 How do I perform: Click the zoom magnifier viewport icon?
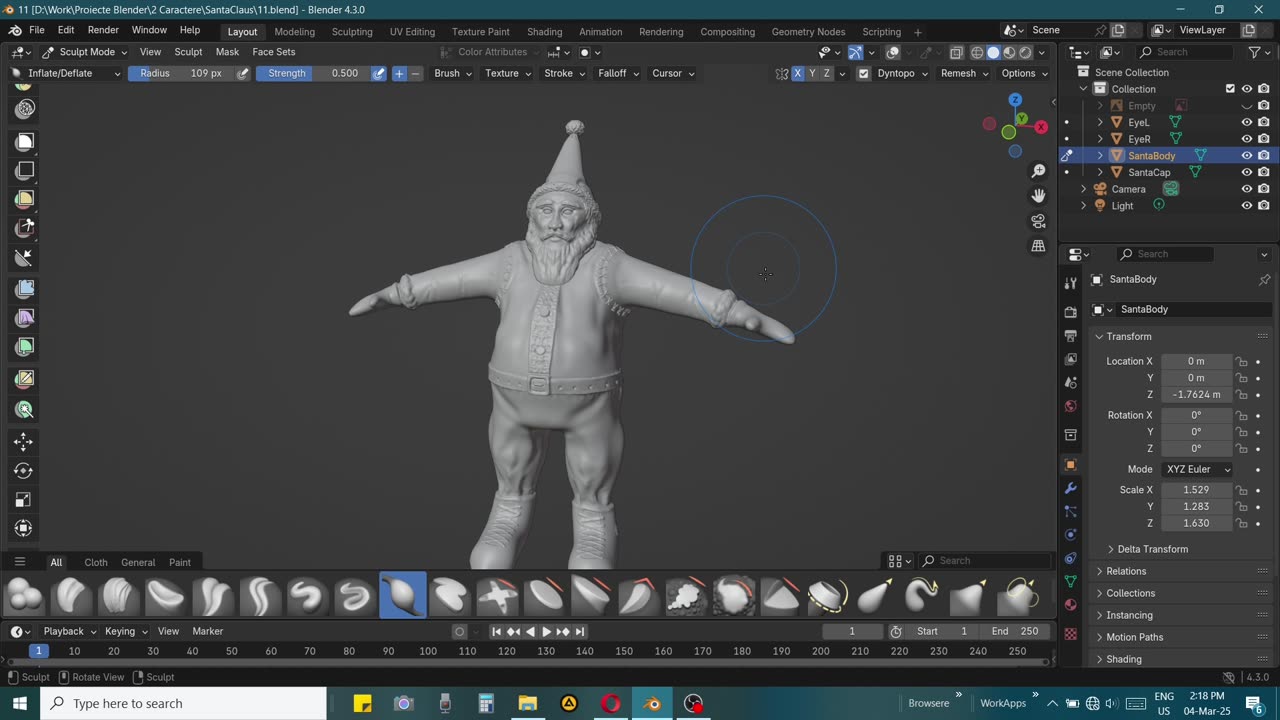pos(1039,171)
